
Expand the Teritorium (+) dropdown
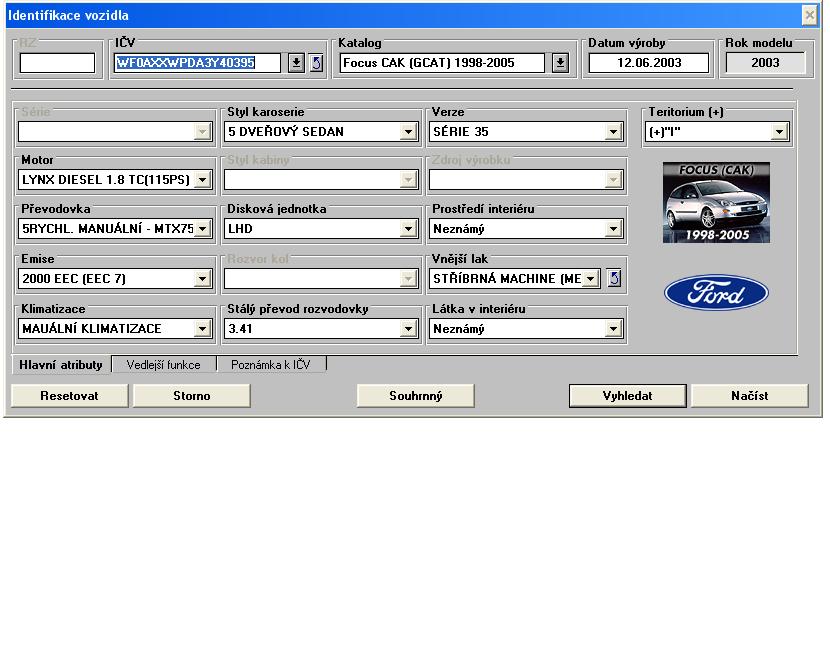tap(779, 131)
